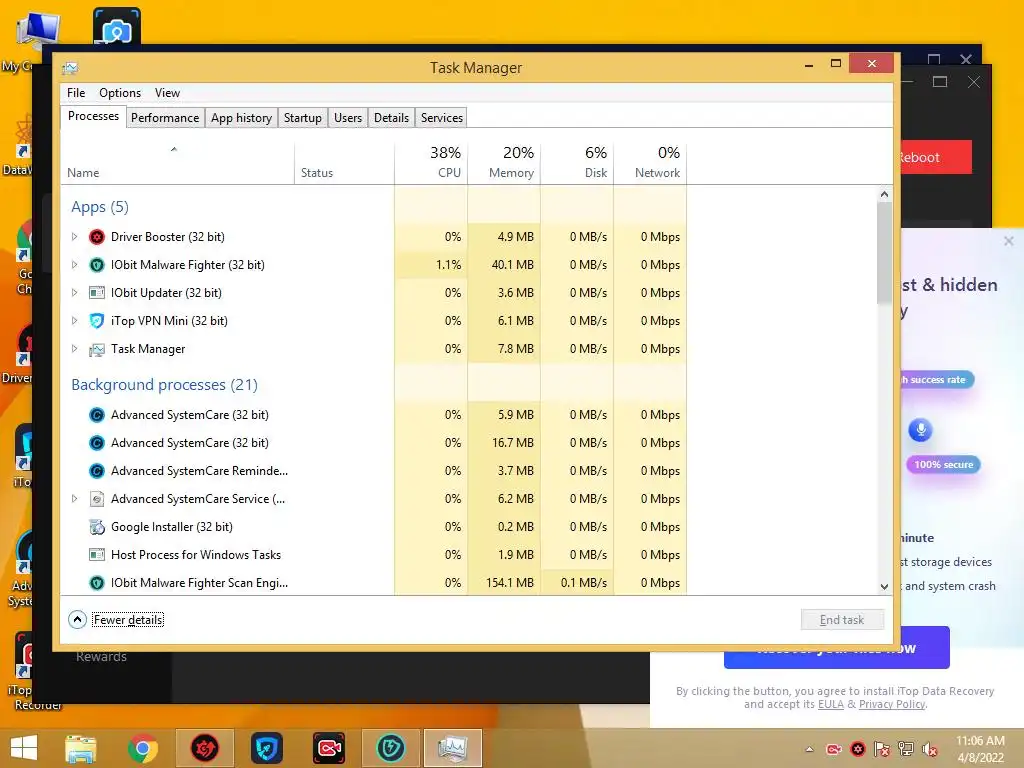Screen dimensions: 1024x768
Task: Click the Fewer details link text
Action: [128, 620]
